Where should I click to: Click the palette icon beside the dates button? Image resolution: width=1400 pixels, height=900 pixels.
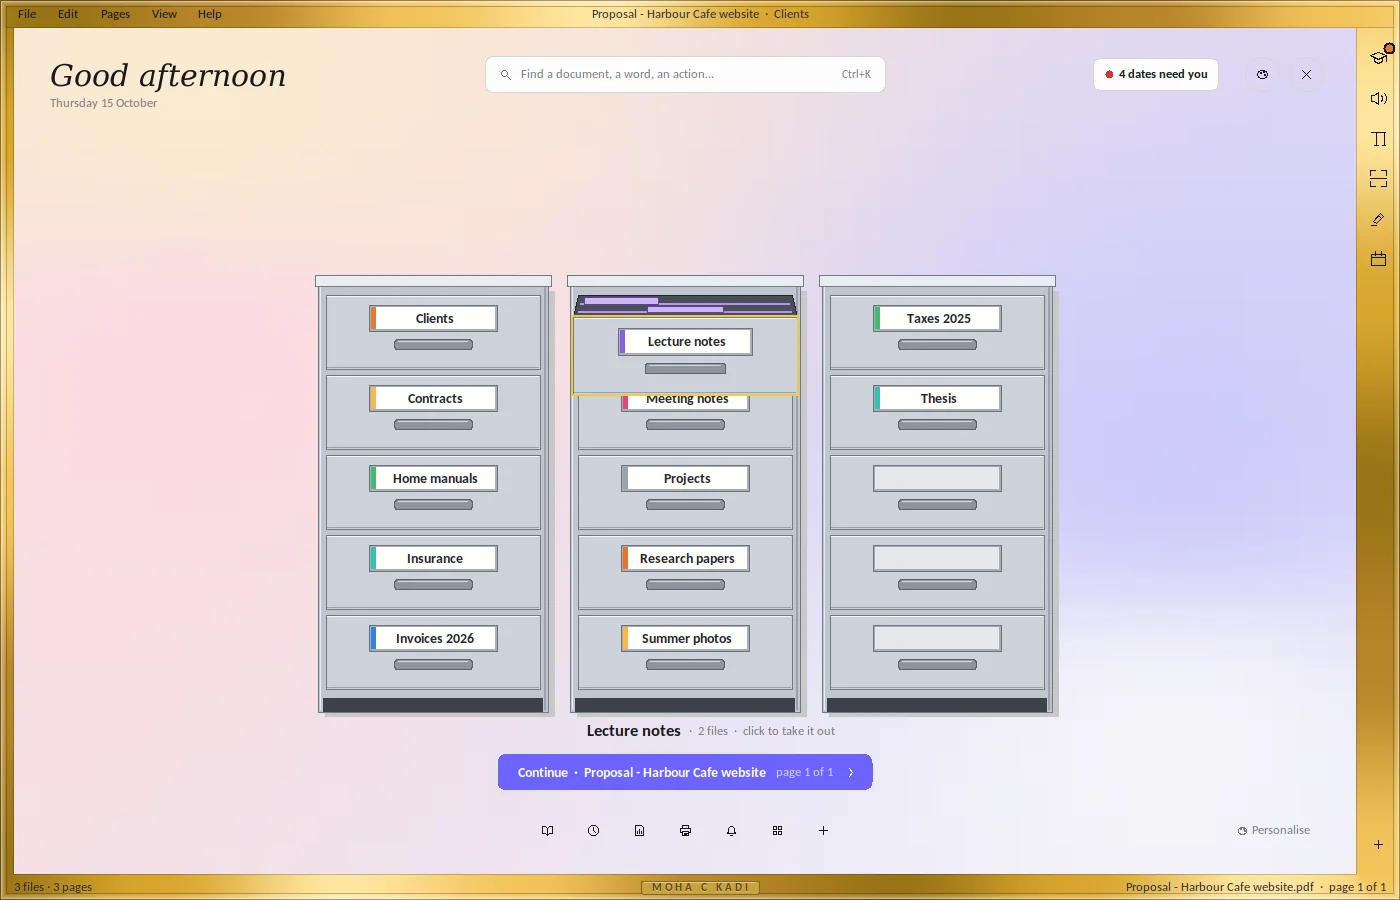point(1262,75)
